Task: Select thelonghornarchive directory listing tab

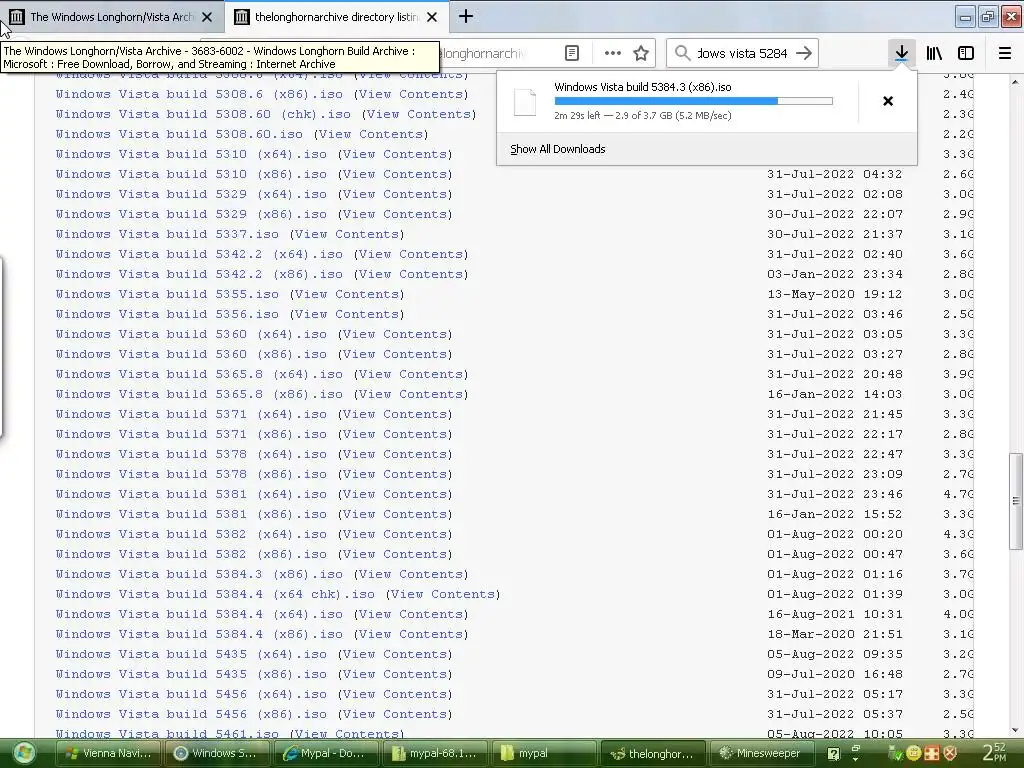Action: pyautogui.click(x=337, y=17)
